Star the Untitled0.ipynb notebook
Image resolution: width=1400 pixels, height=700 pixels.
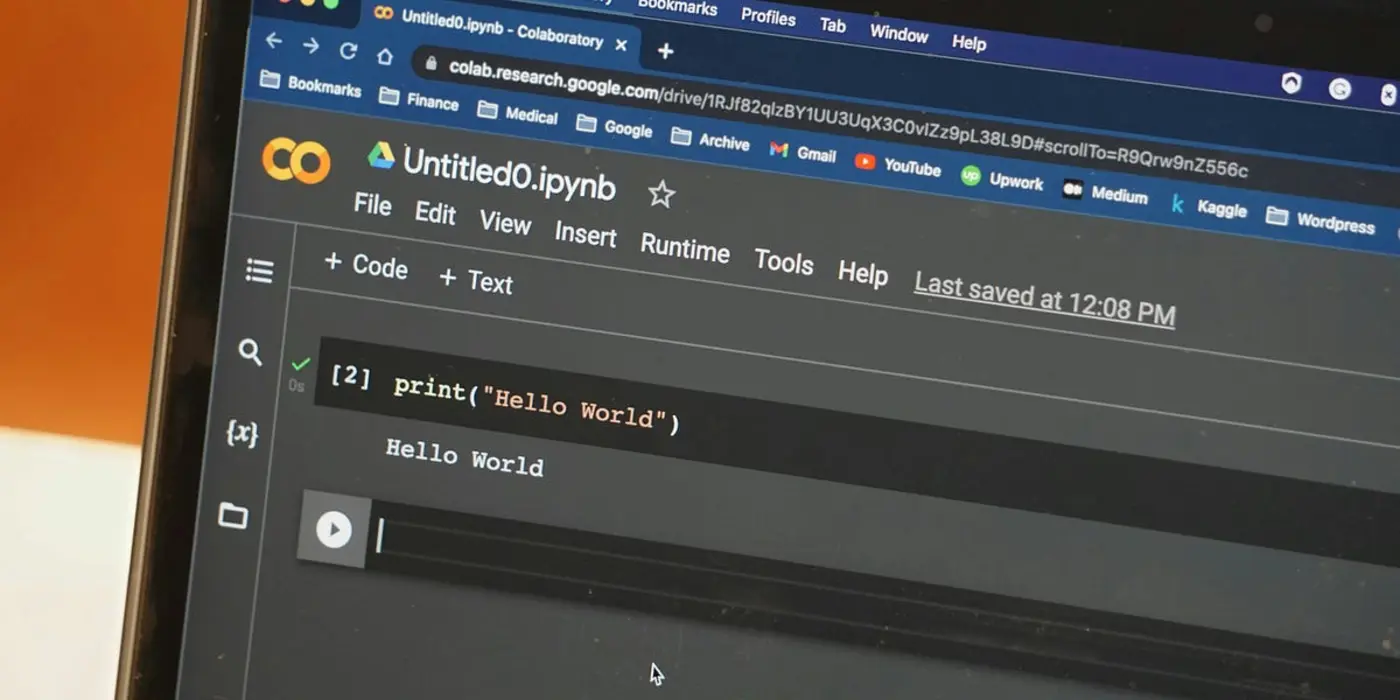click(661, 194)
